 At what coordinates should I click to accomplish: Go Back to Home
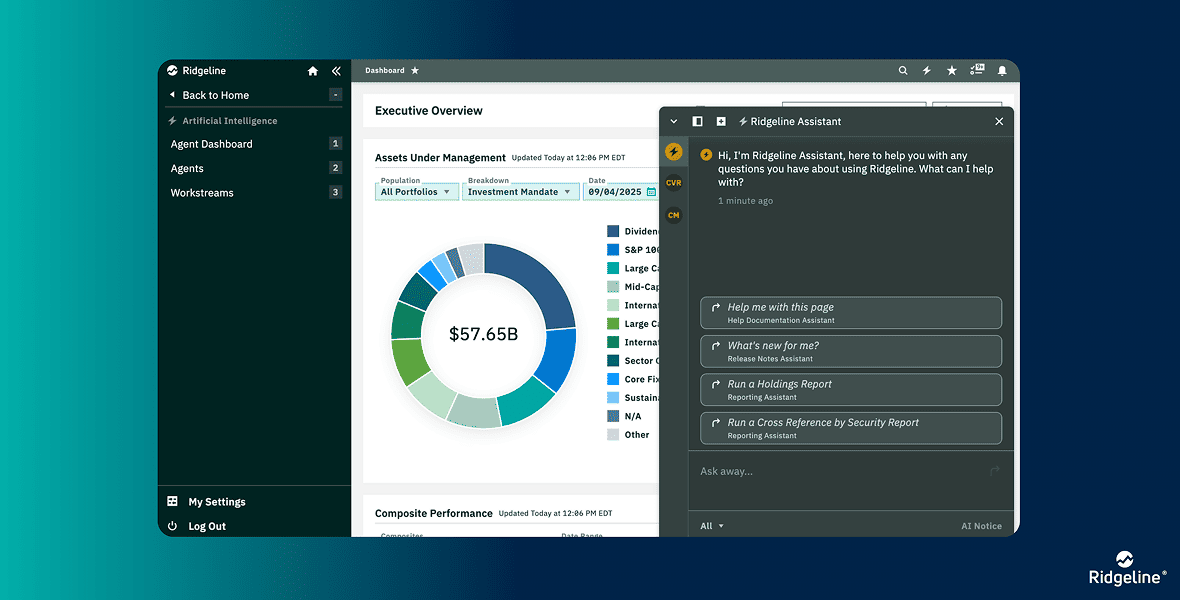(x=215, y=95)
